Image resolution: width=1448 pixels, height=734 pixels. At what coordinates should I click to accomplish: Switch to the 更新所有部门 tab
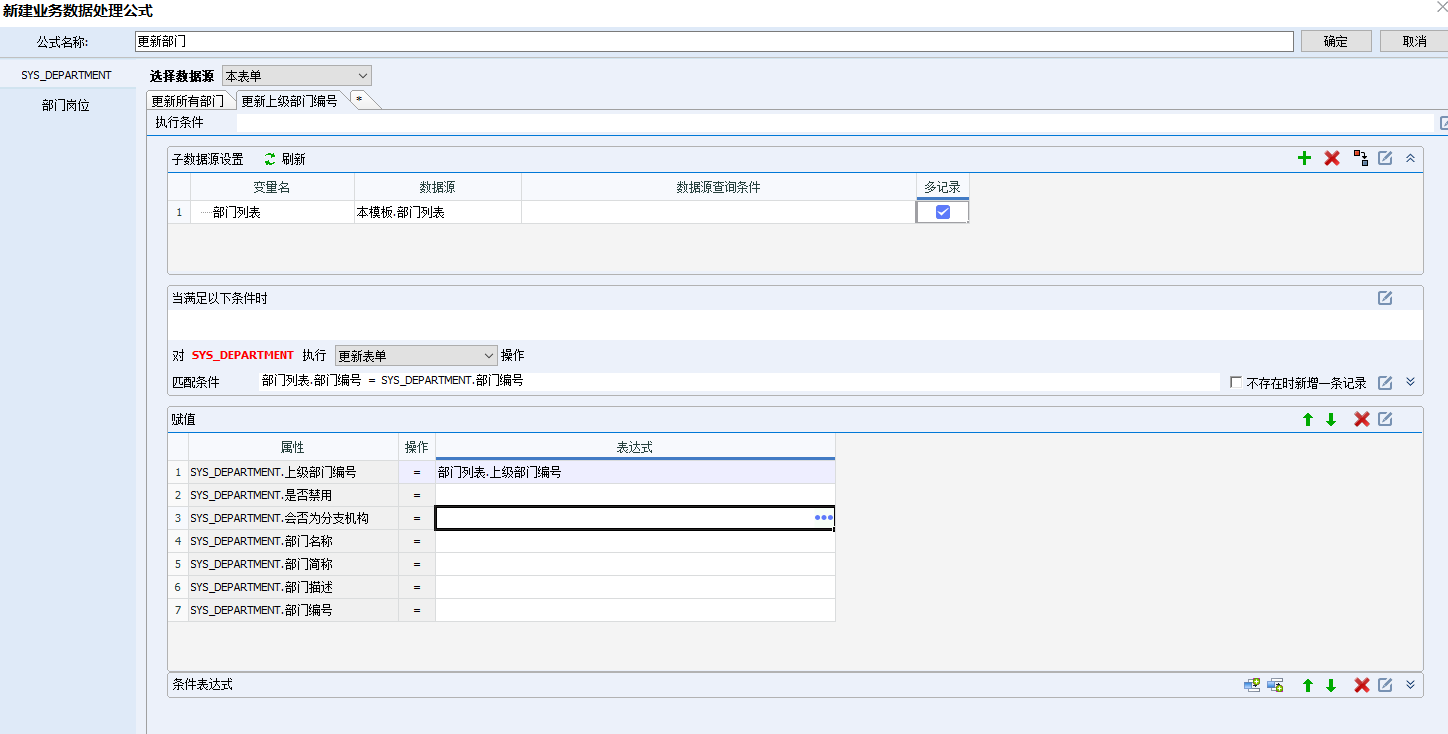click(188, 101)
